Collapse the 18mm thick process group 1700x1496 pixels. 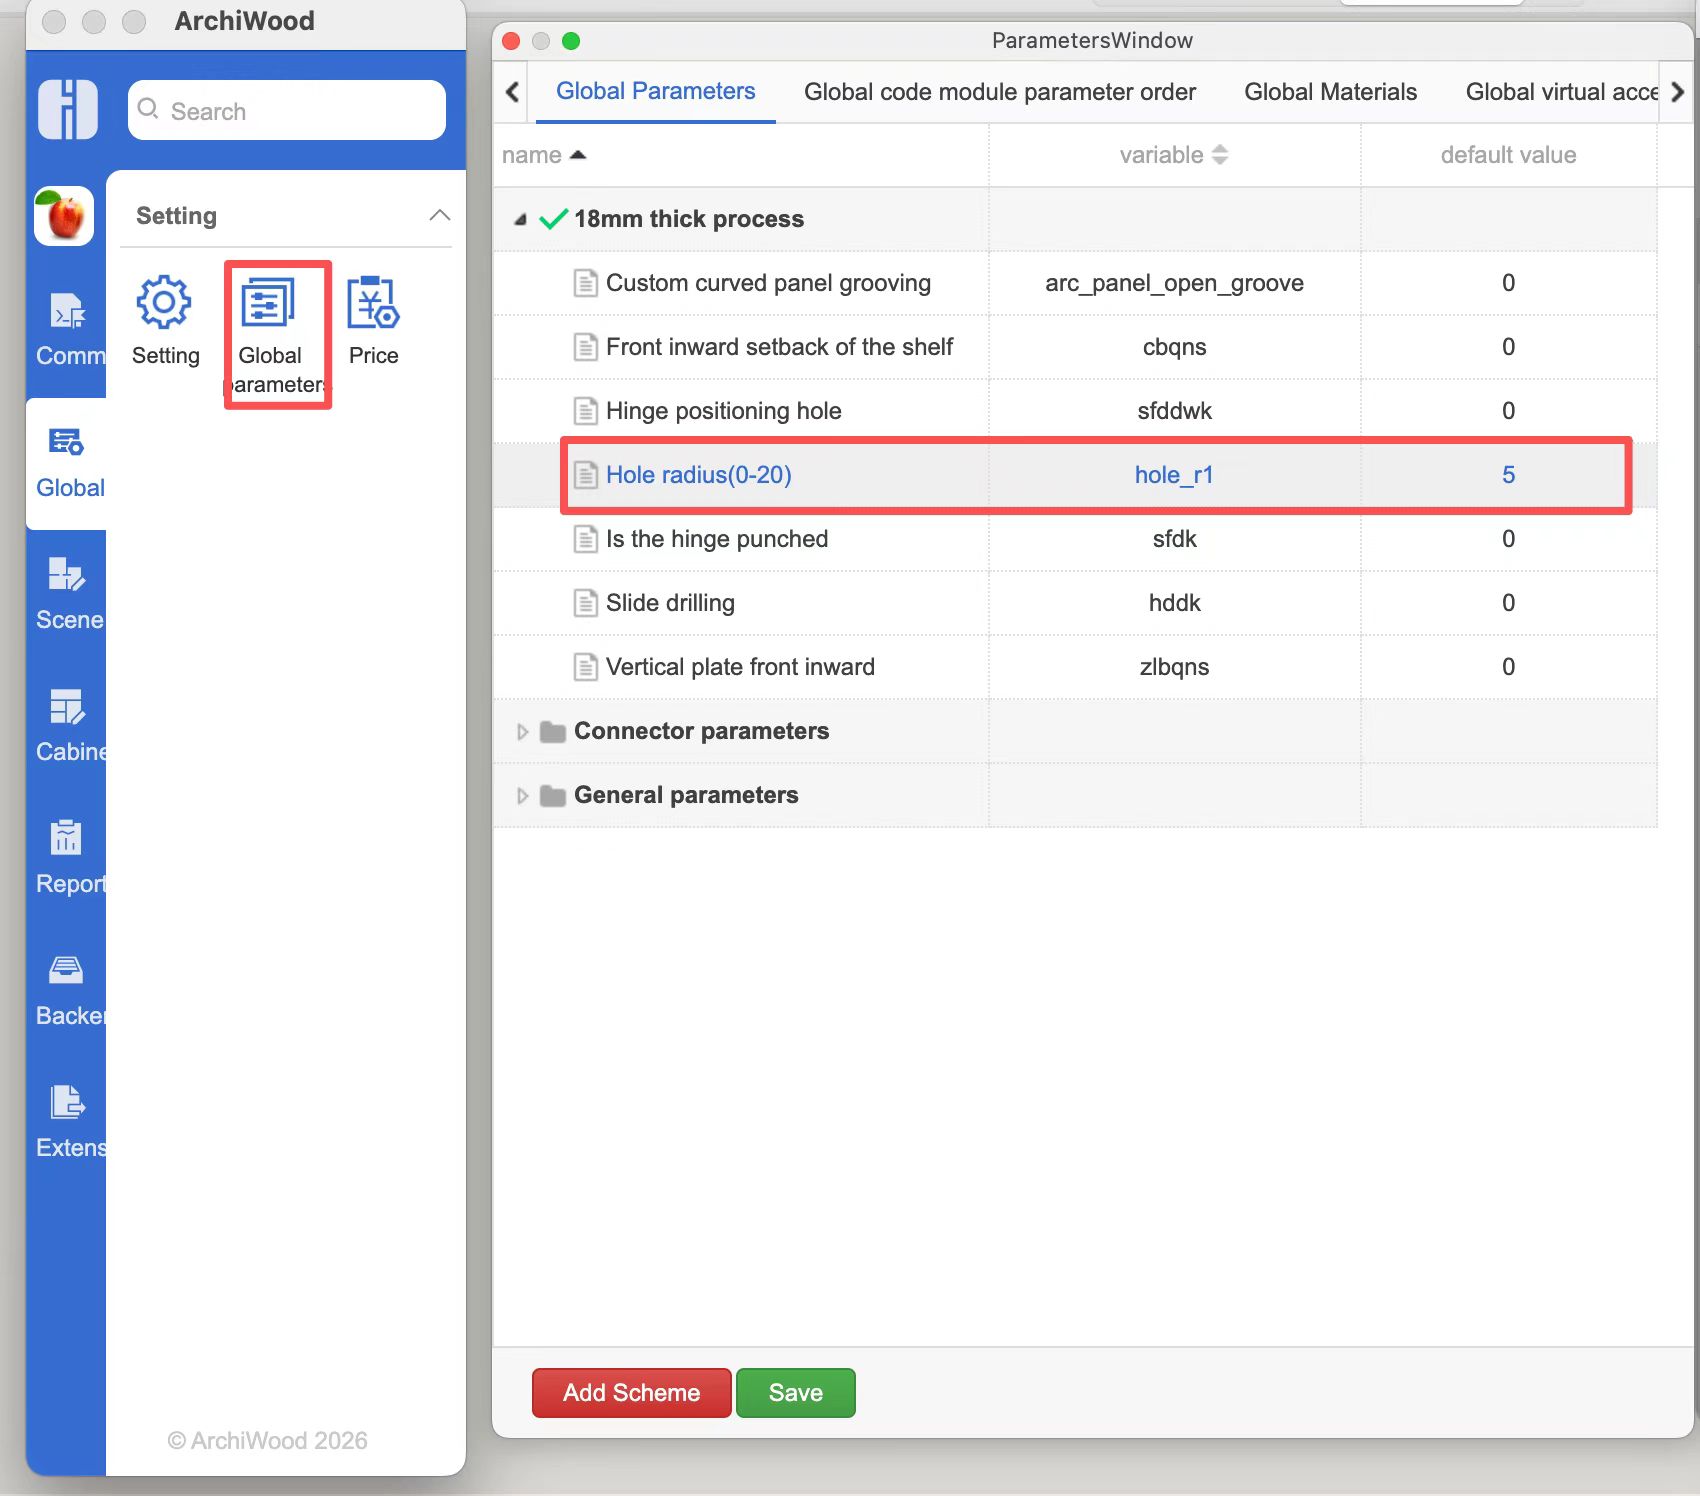pyautogui.click(x=521, y=219)
